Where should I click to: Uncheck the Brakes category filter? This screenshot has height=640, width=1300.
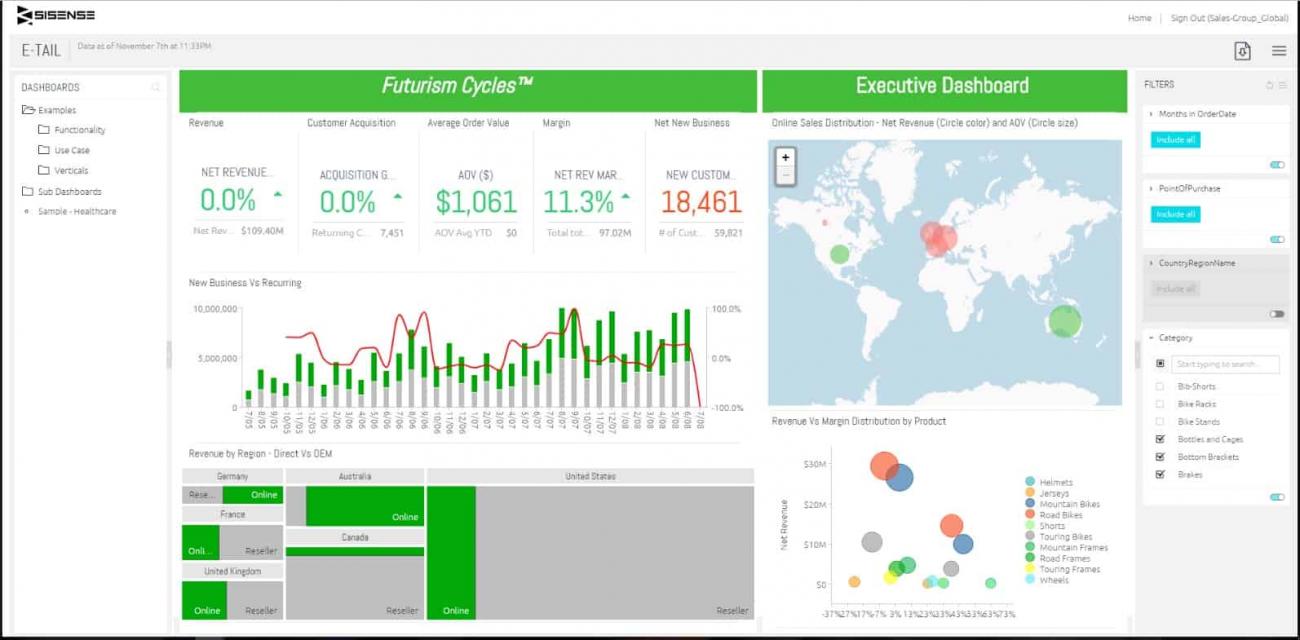tap(1160, 474)
